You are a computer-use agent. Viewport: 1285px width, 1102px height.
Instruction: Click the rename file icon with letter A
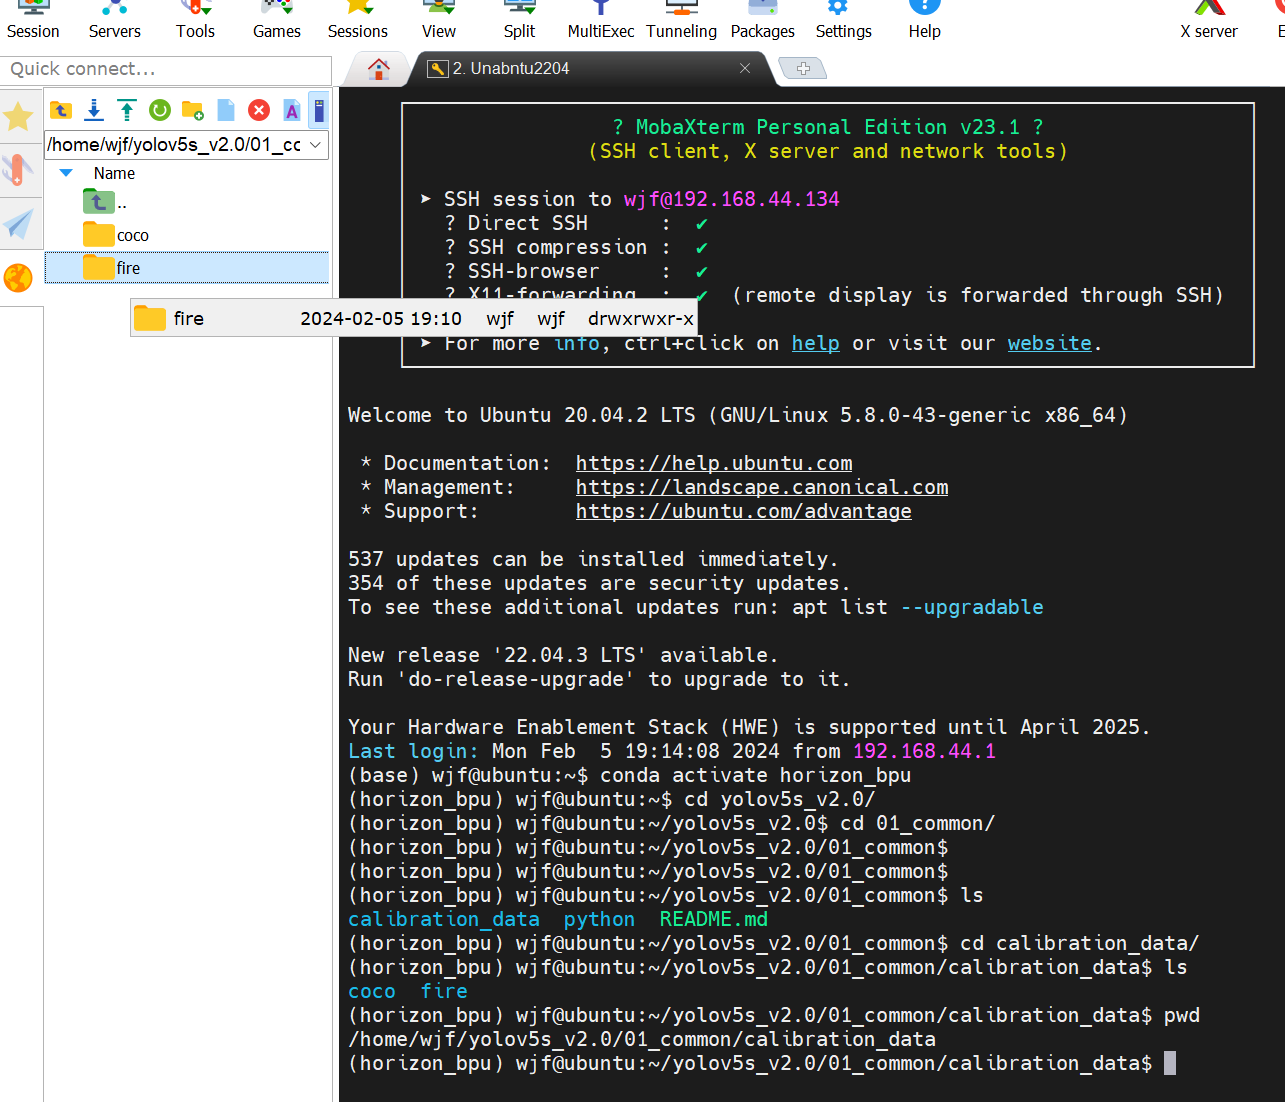[291, 110]
